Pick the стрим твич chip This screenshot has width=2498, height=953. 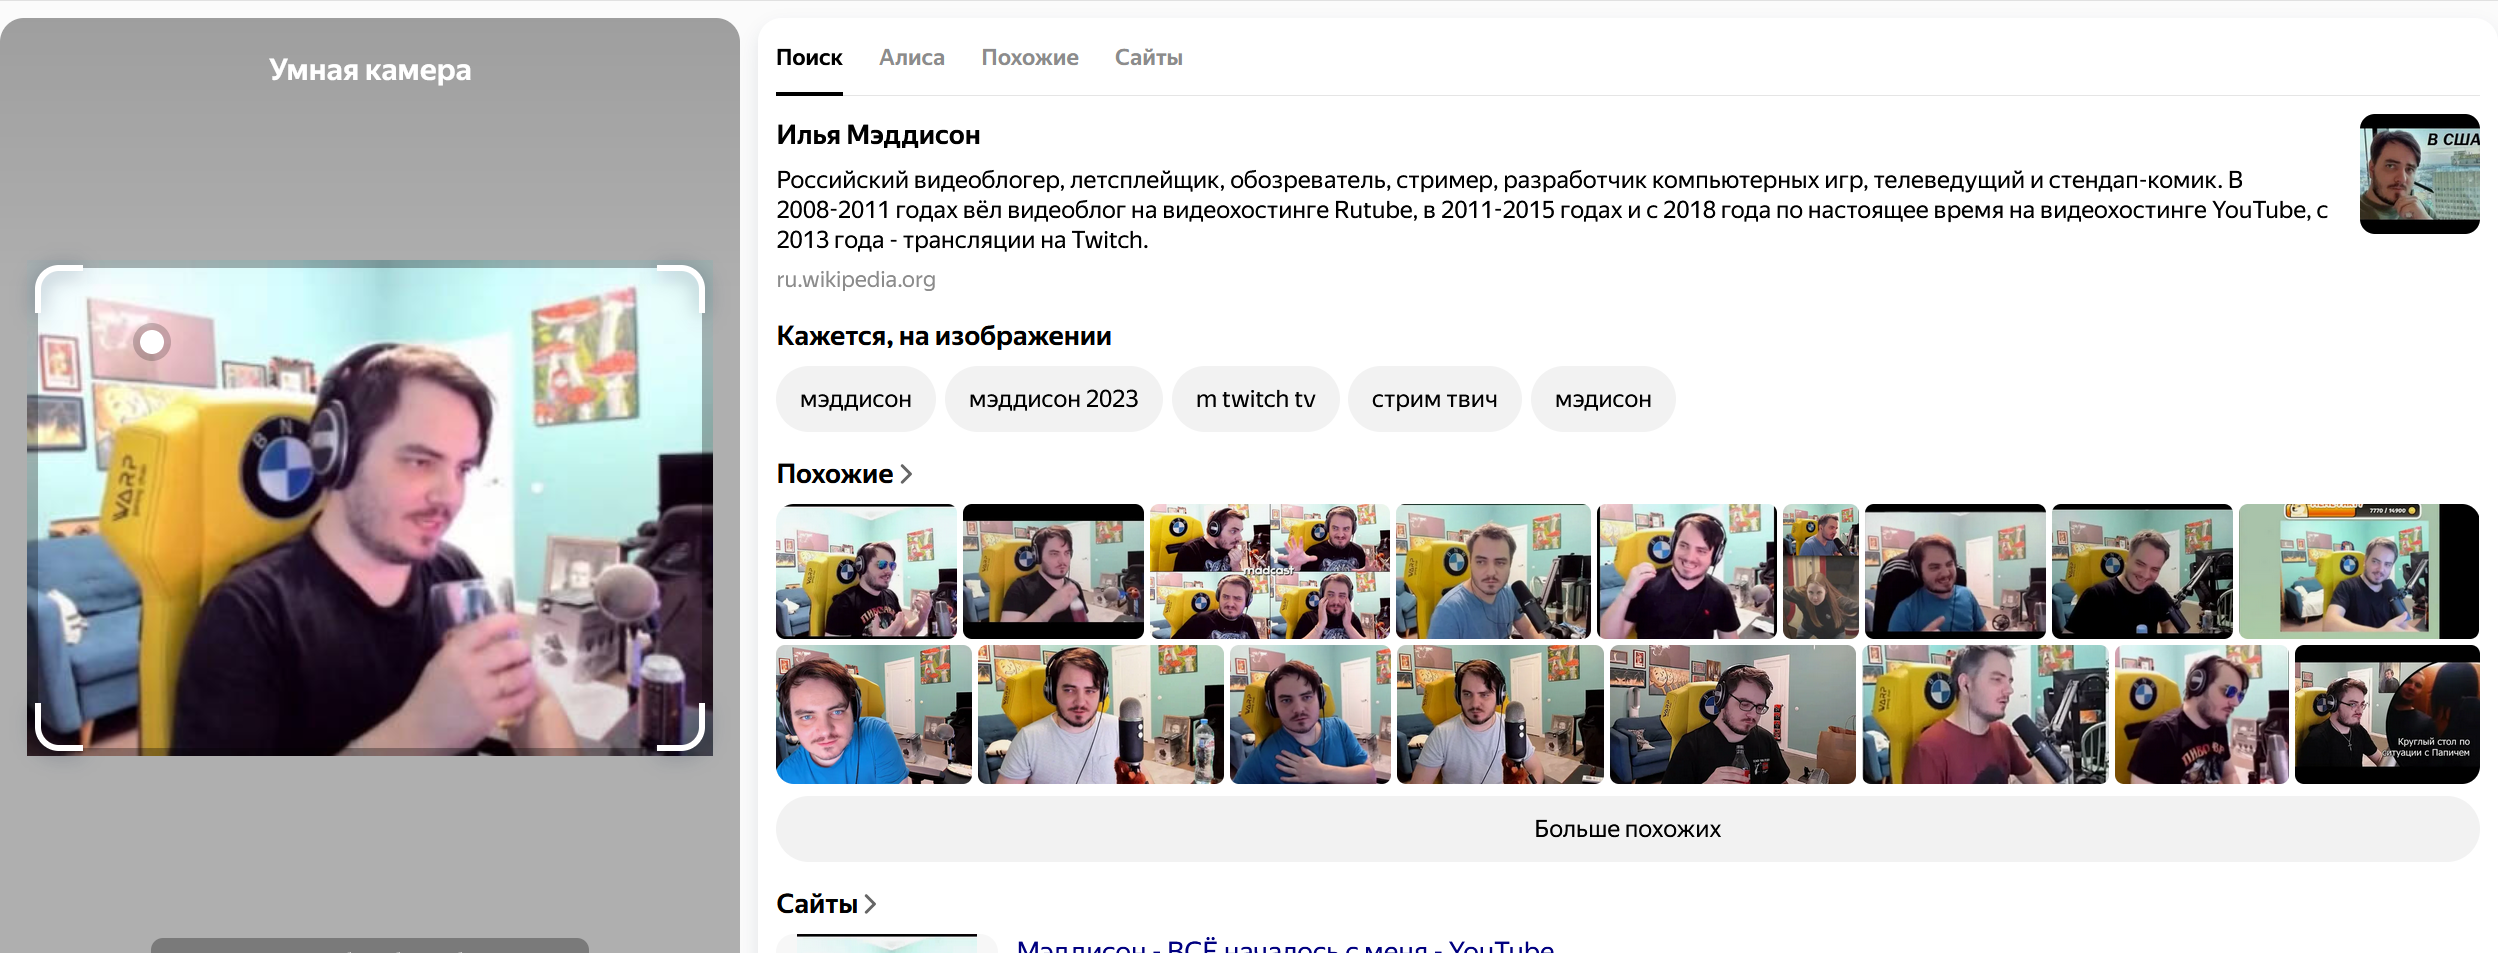[x=1435, y=399]
